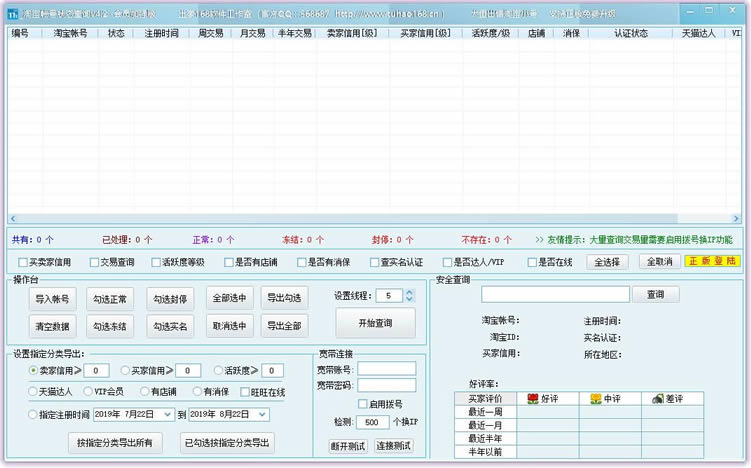Enable 启用拨号 dial-up checkbox

click(x=363, y=404)
